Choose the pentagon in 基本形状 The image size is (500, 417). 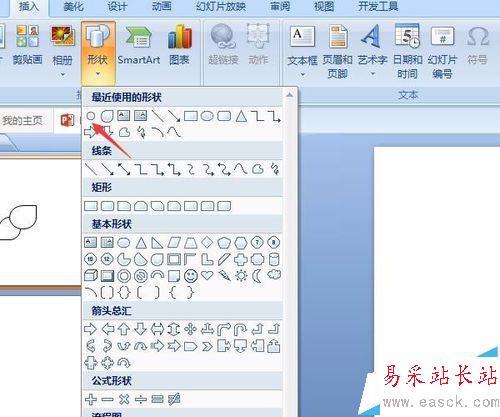tap(224, 243)
